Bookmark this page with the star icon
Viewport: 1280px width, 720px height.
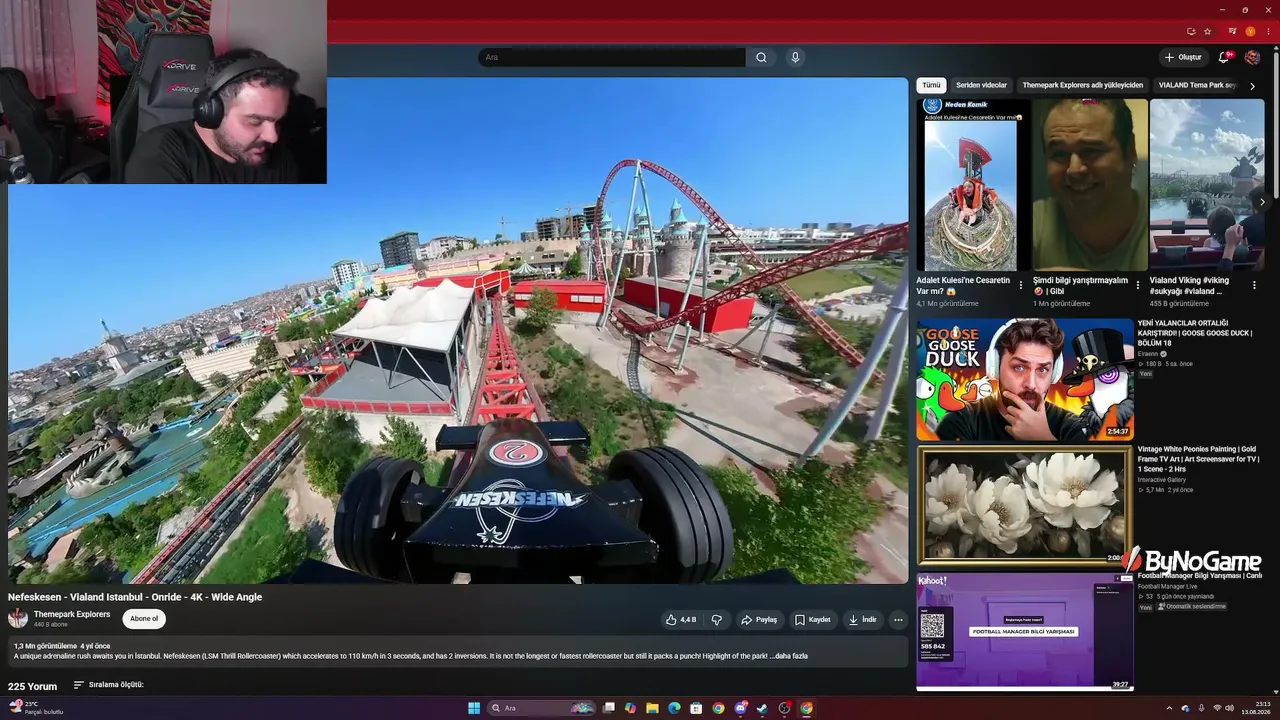[1207, 31]
